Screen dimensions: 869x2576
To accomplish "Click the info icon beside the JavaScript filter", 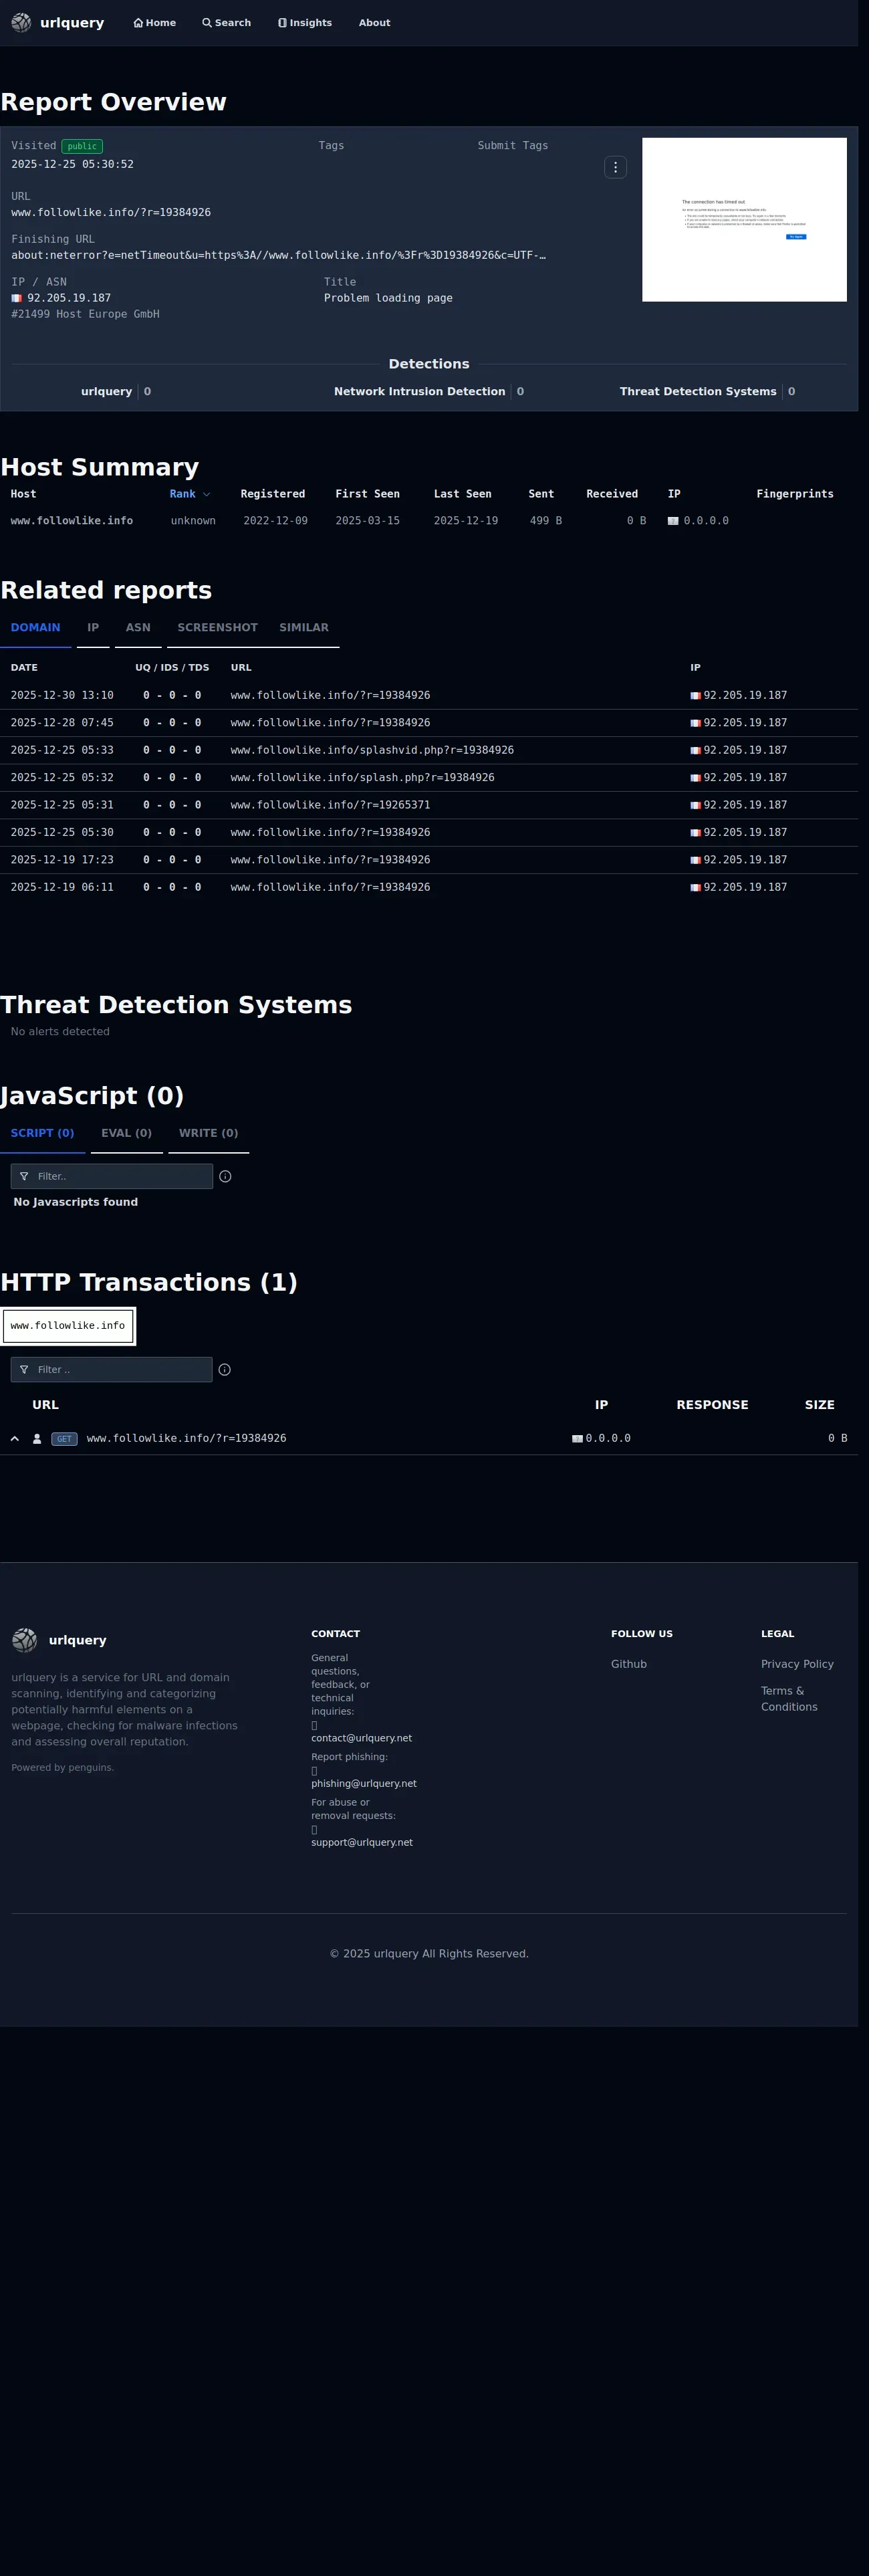I will tap(225, 1176).
